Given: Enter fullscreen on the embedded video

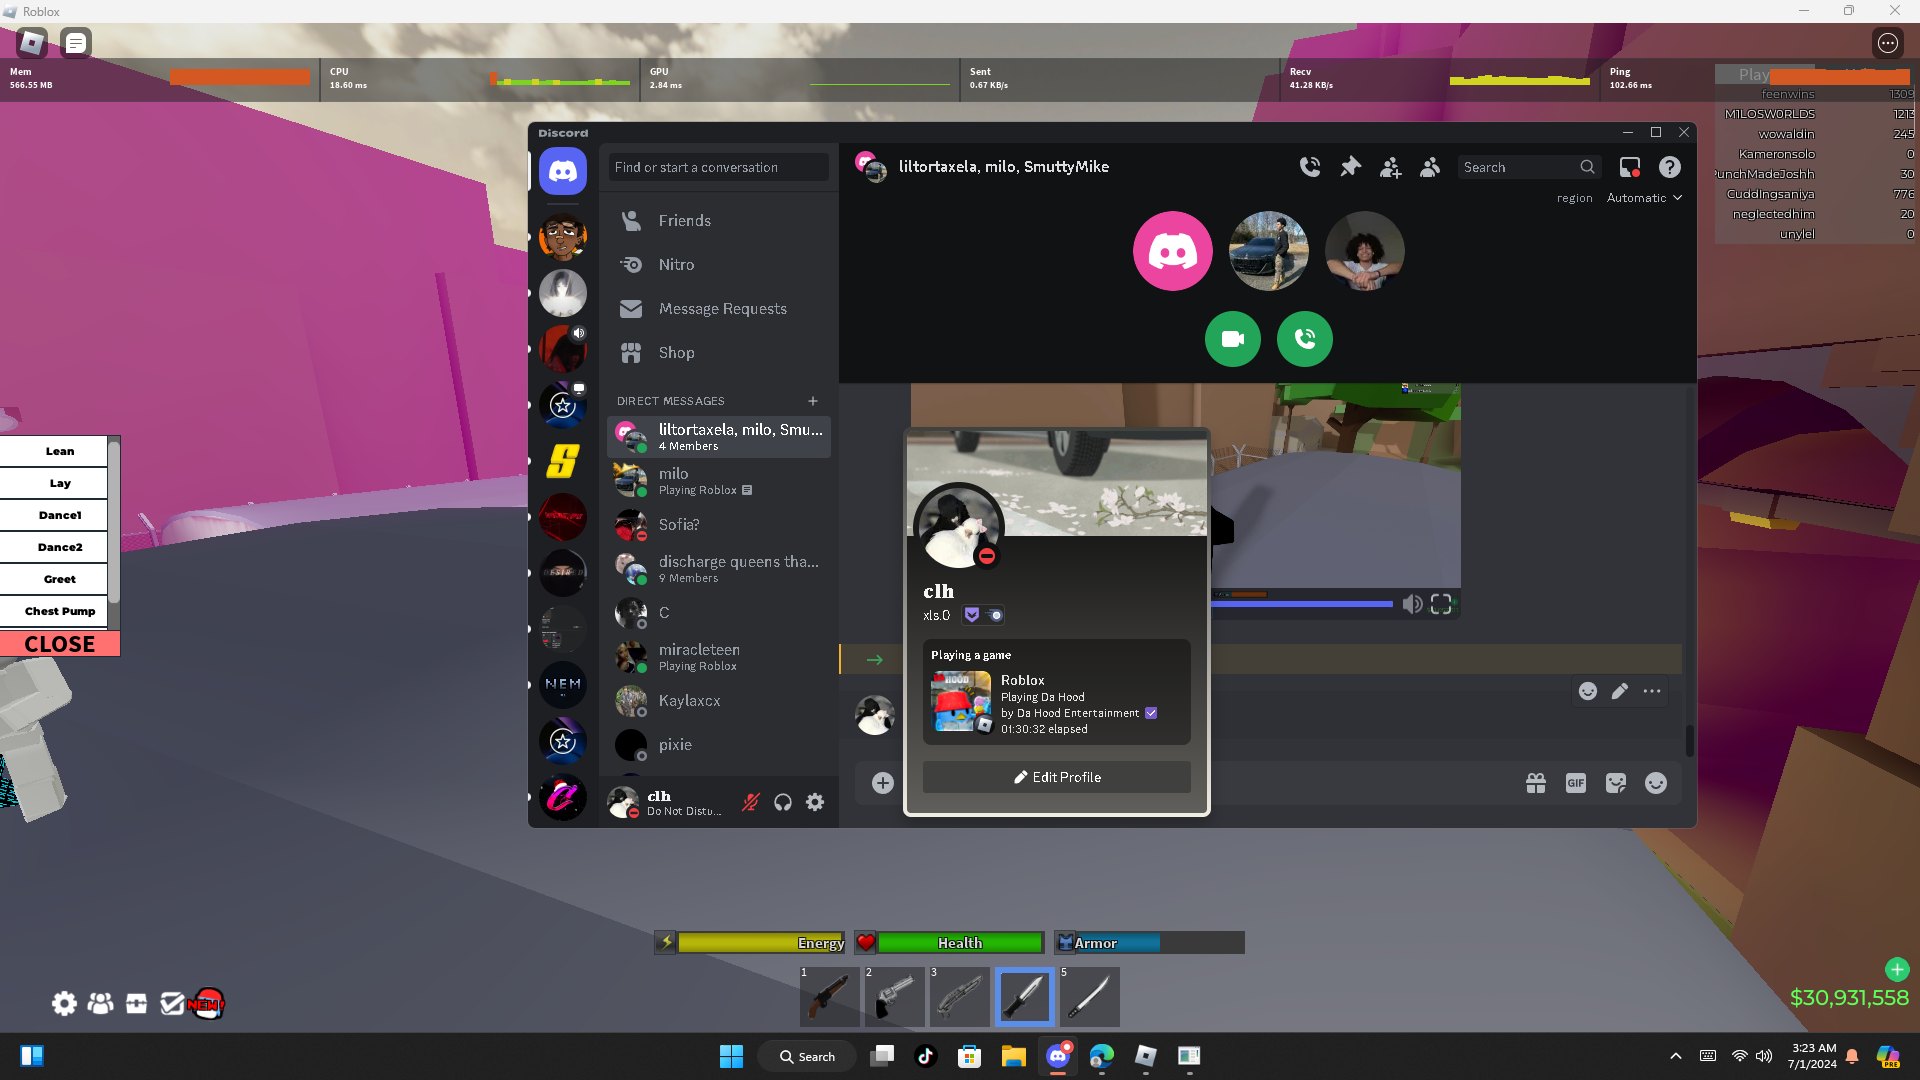Looking at the screenshot, I should 1441,604.
